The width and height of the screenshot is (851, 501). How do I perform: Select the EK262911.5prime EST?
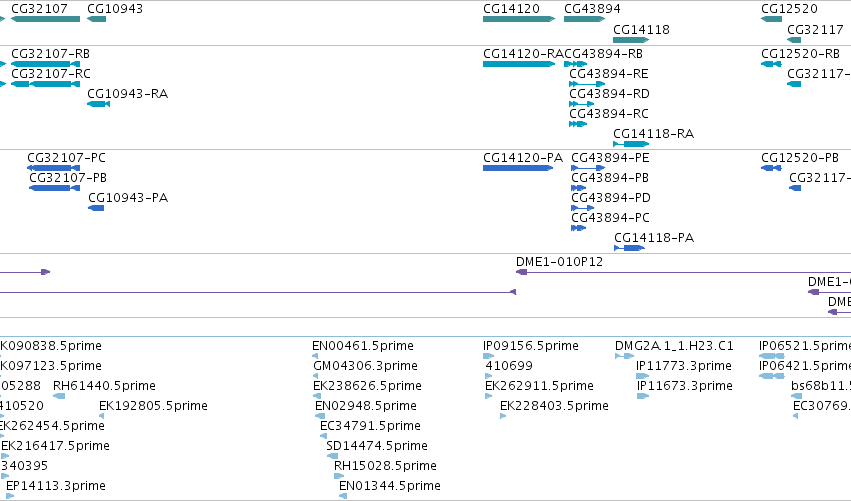488,396
